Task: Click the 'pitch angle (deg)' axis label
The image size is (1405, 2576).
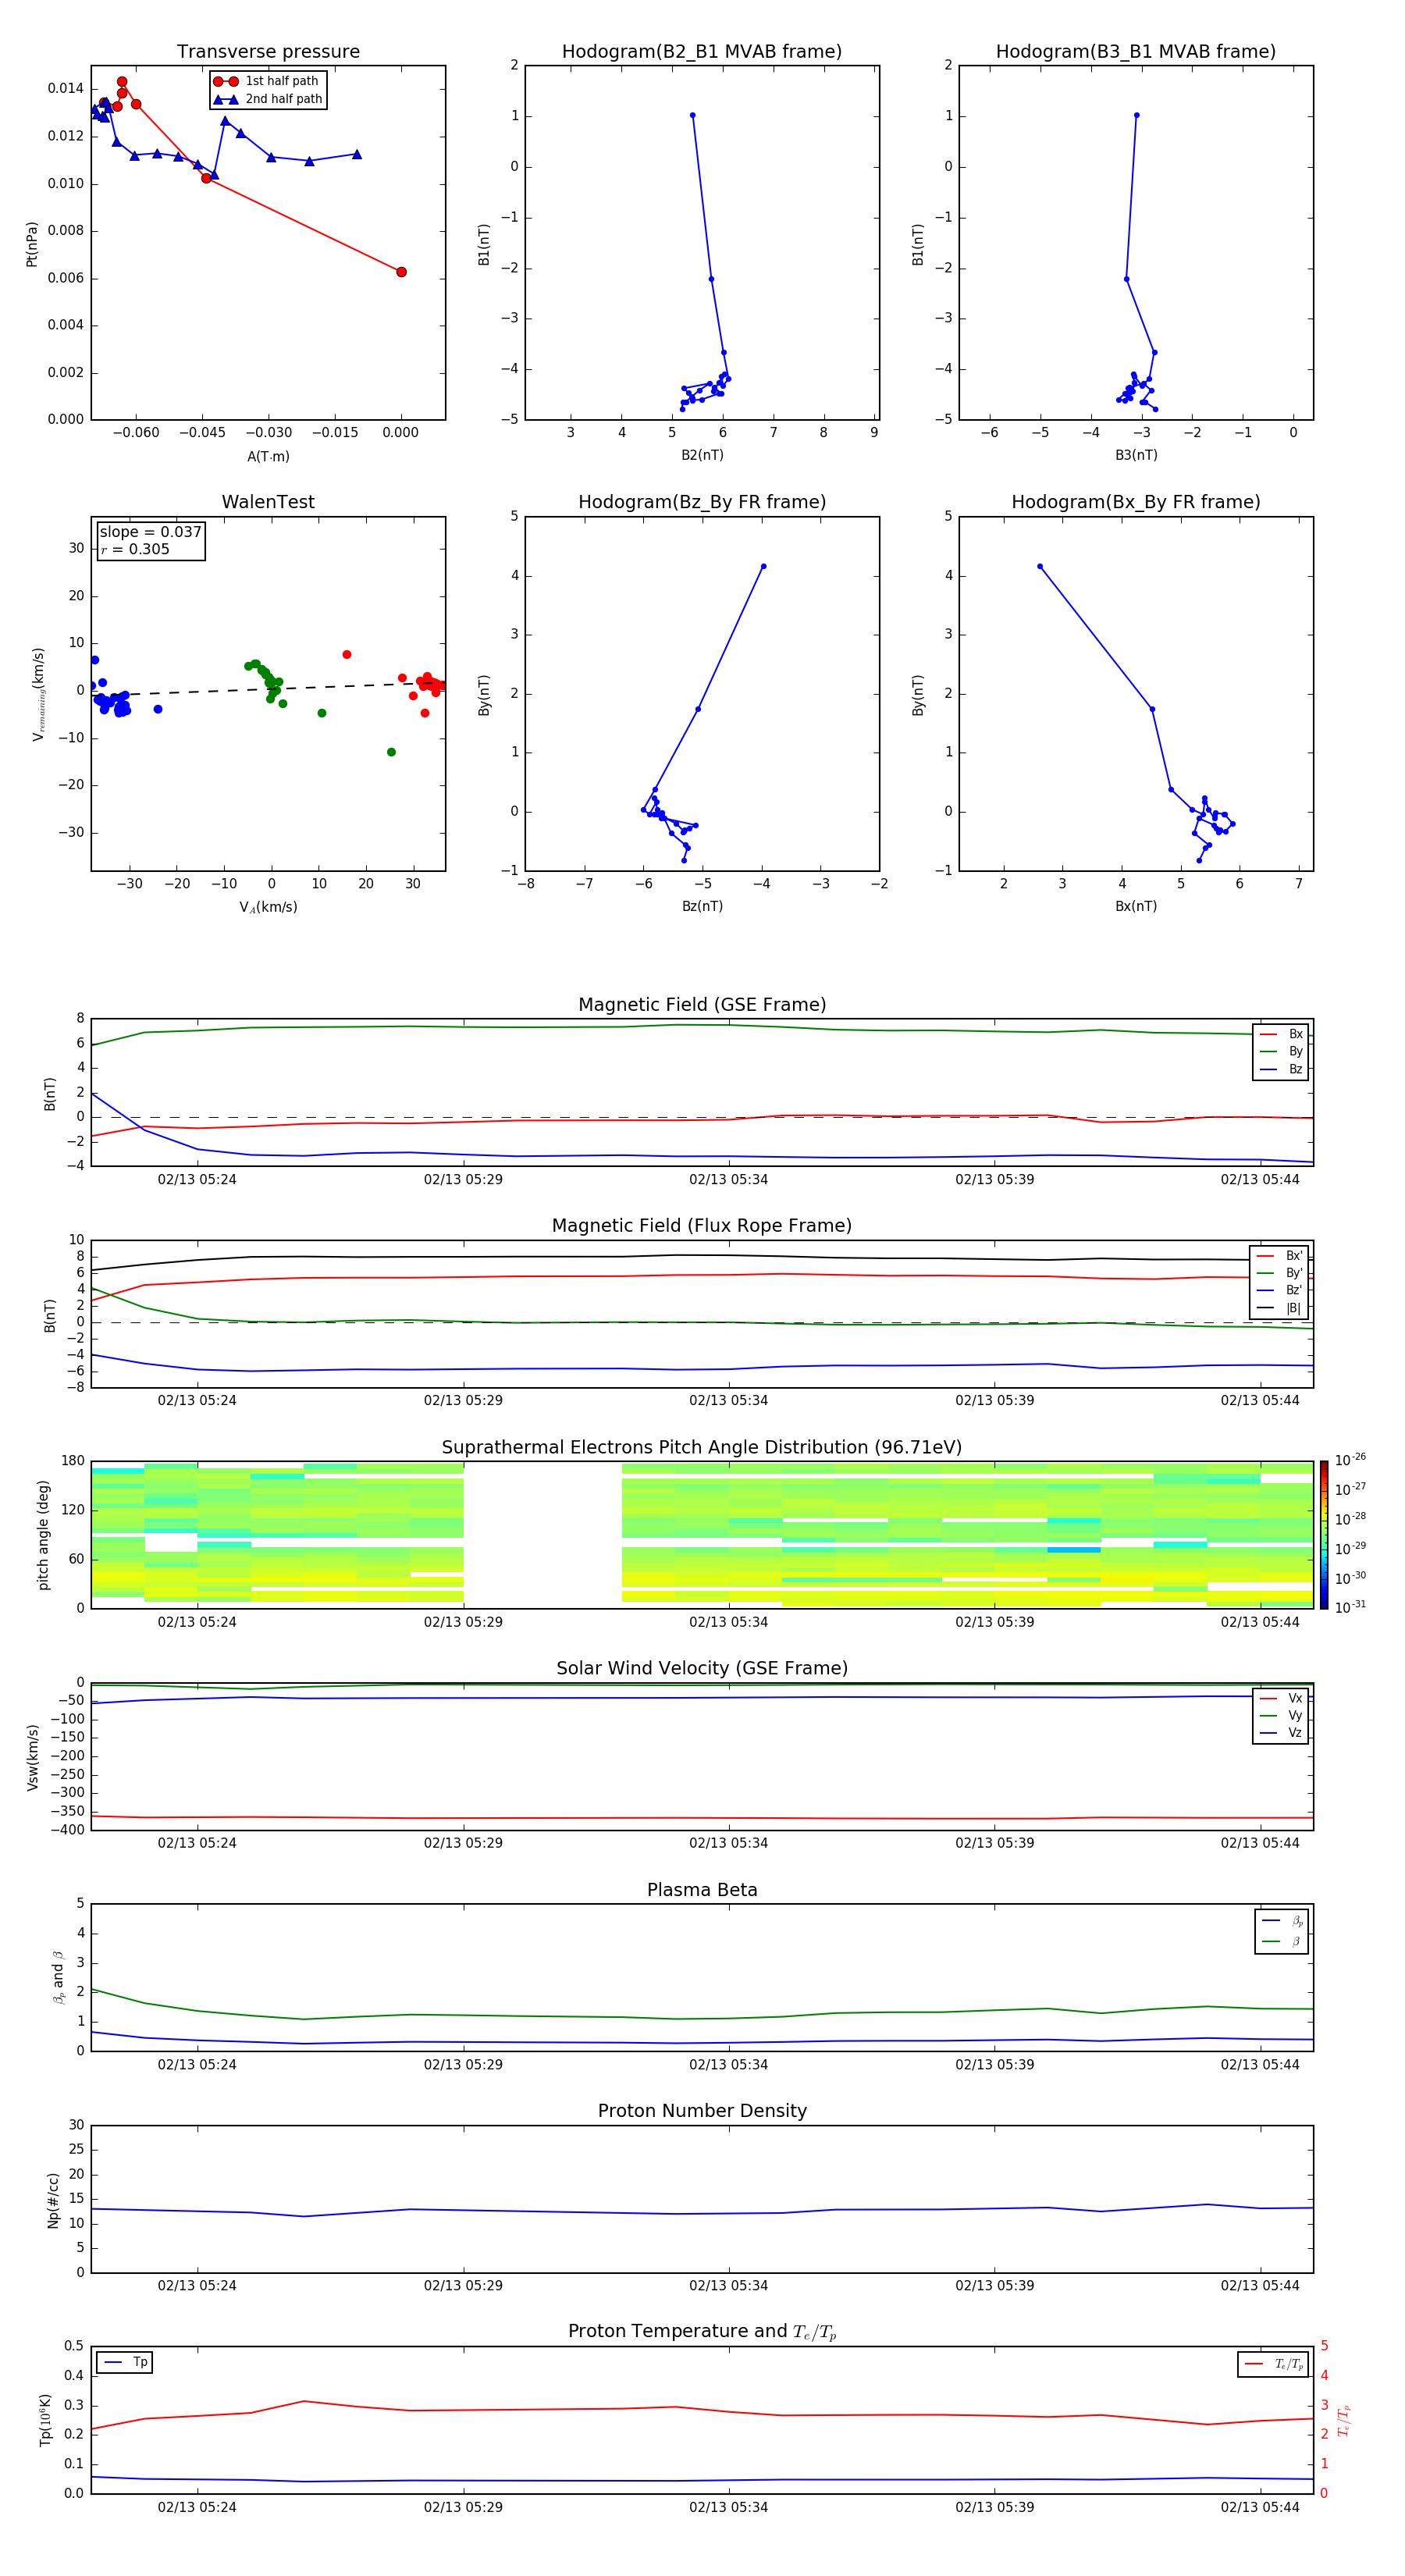Action: point(43,1535)
